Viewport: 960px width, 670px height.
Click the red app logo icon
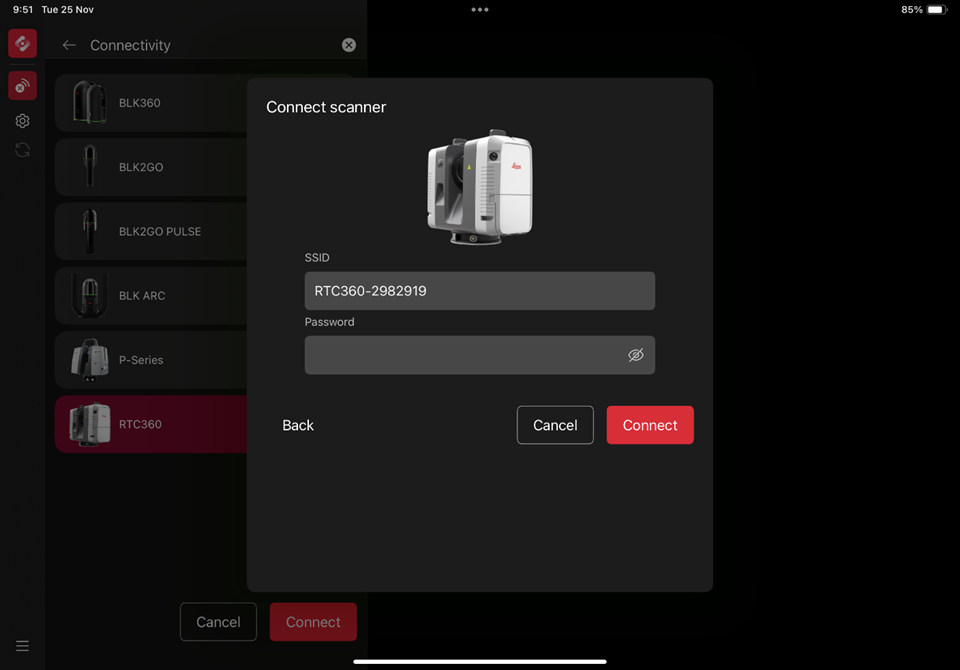22,44
